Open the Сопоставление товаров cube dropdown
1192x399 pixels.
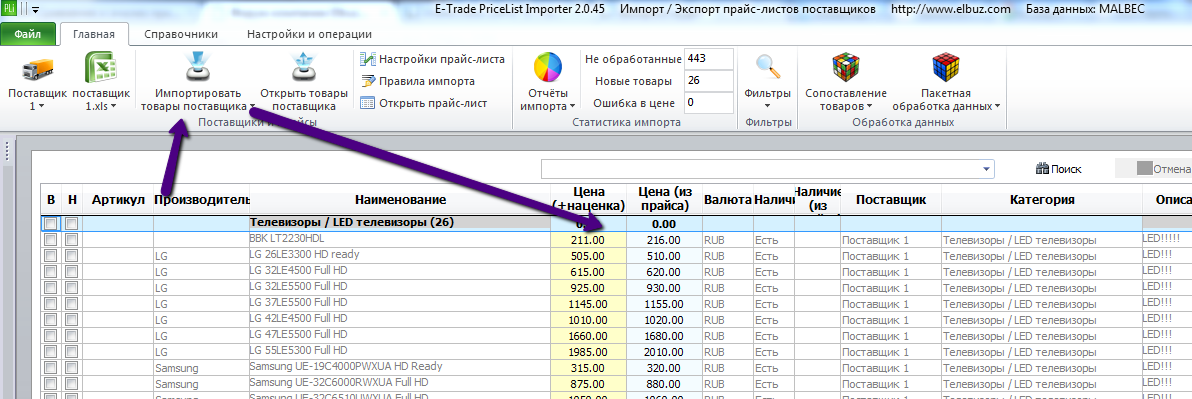(846, 81)
